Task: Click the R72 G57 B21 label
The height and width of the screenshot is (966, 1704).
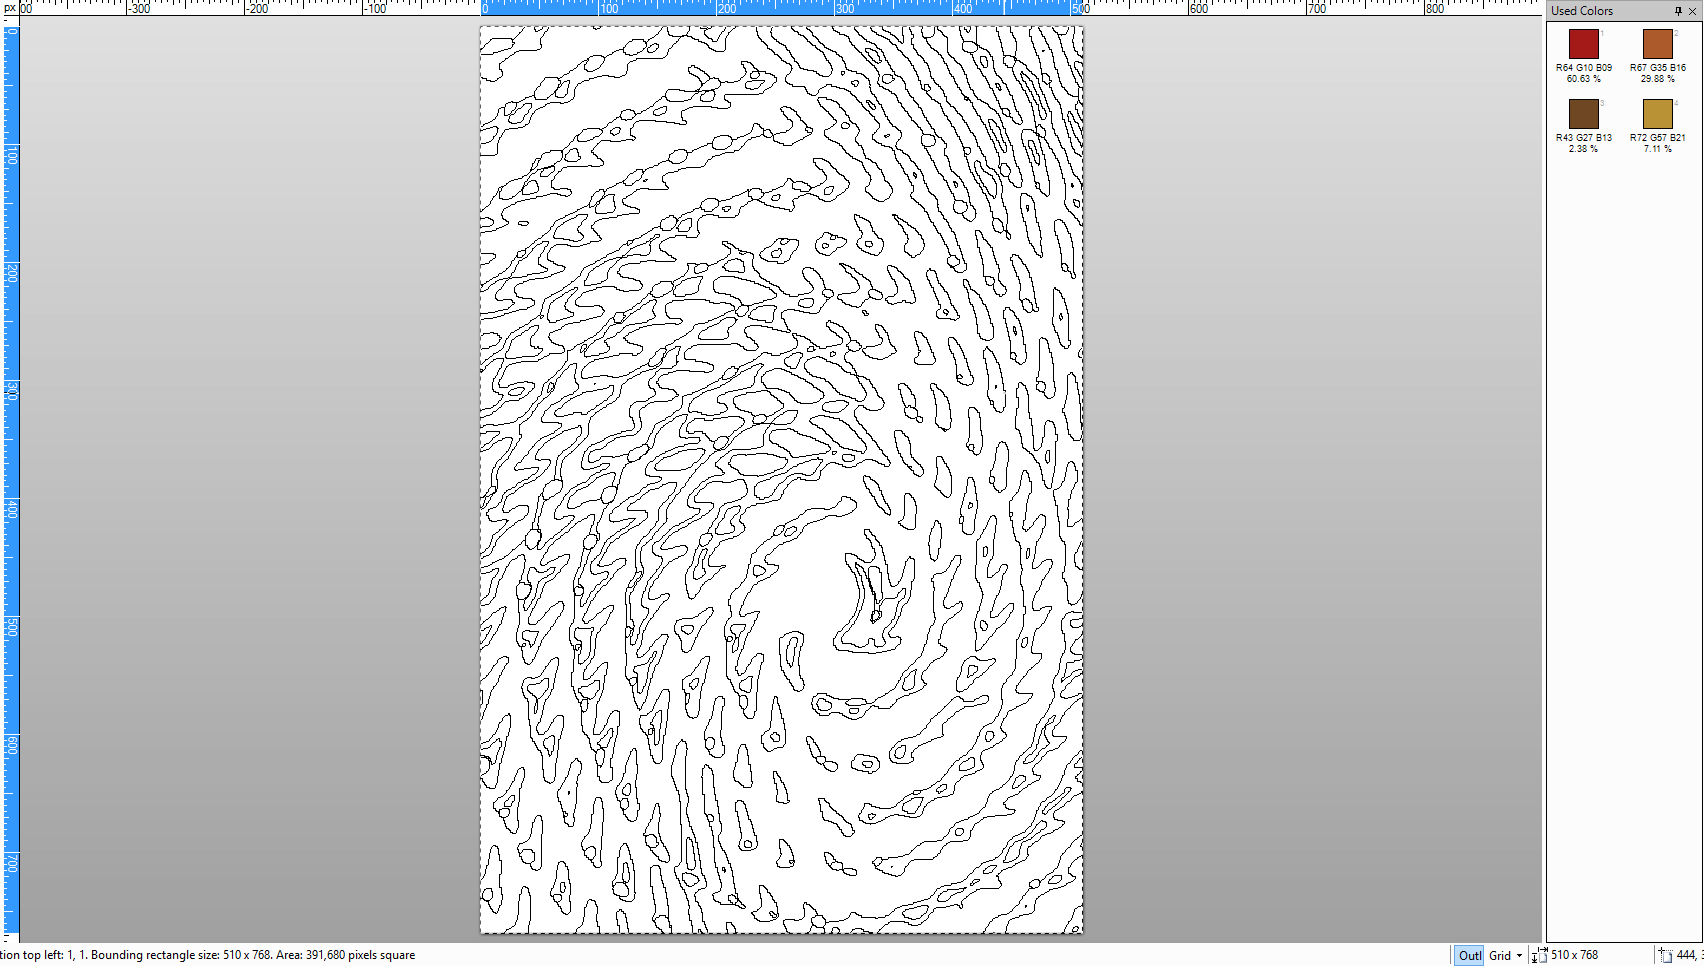Action: 1657,138
